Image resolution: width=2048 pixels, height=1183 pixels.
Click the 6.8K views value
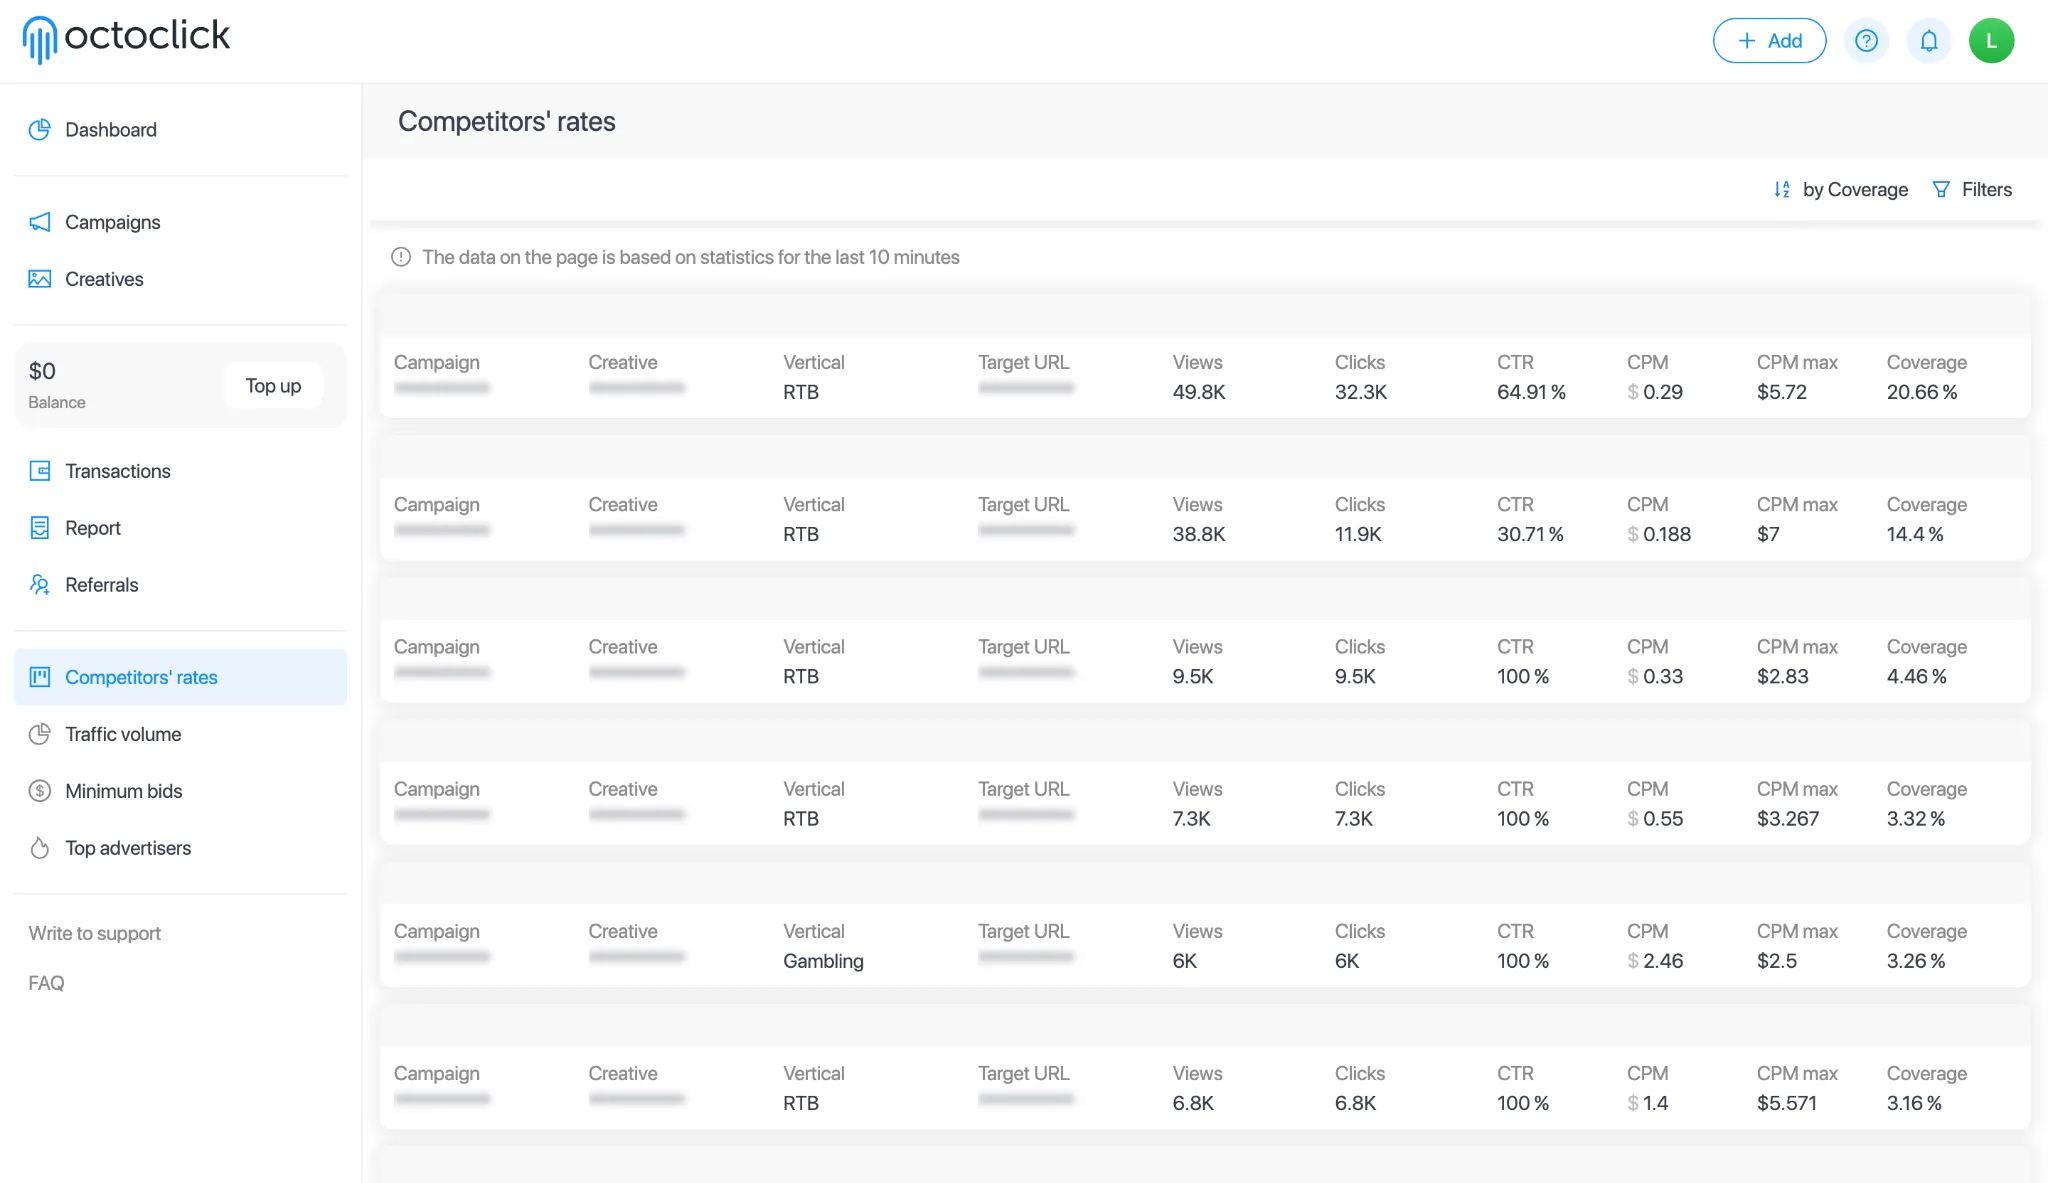tap(1193, 1103)
